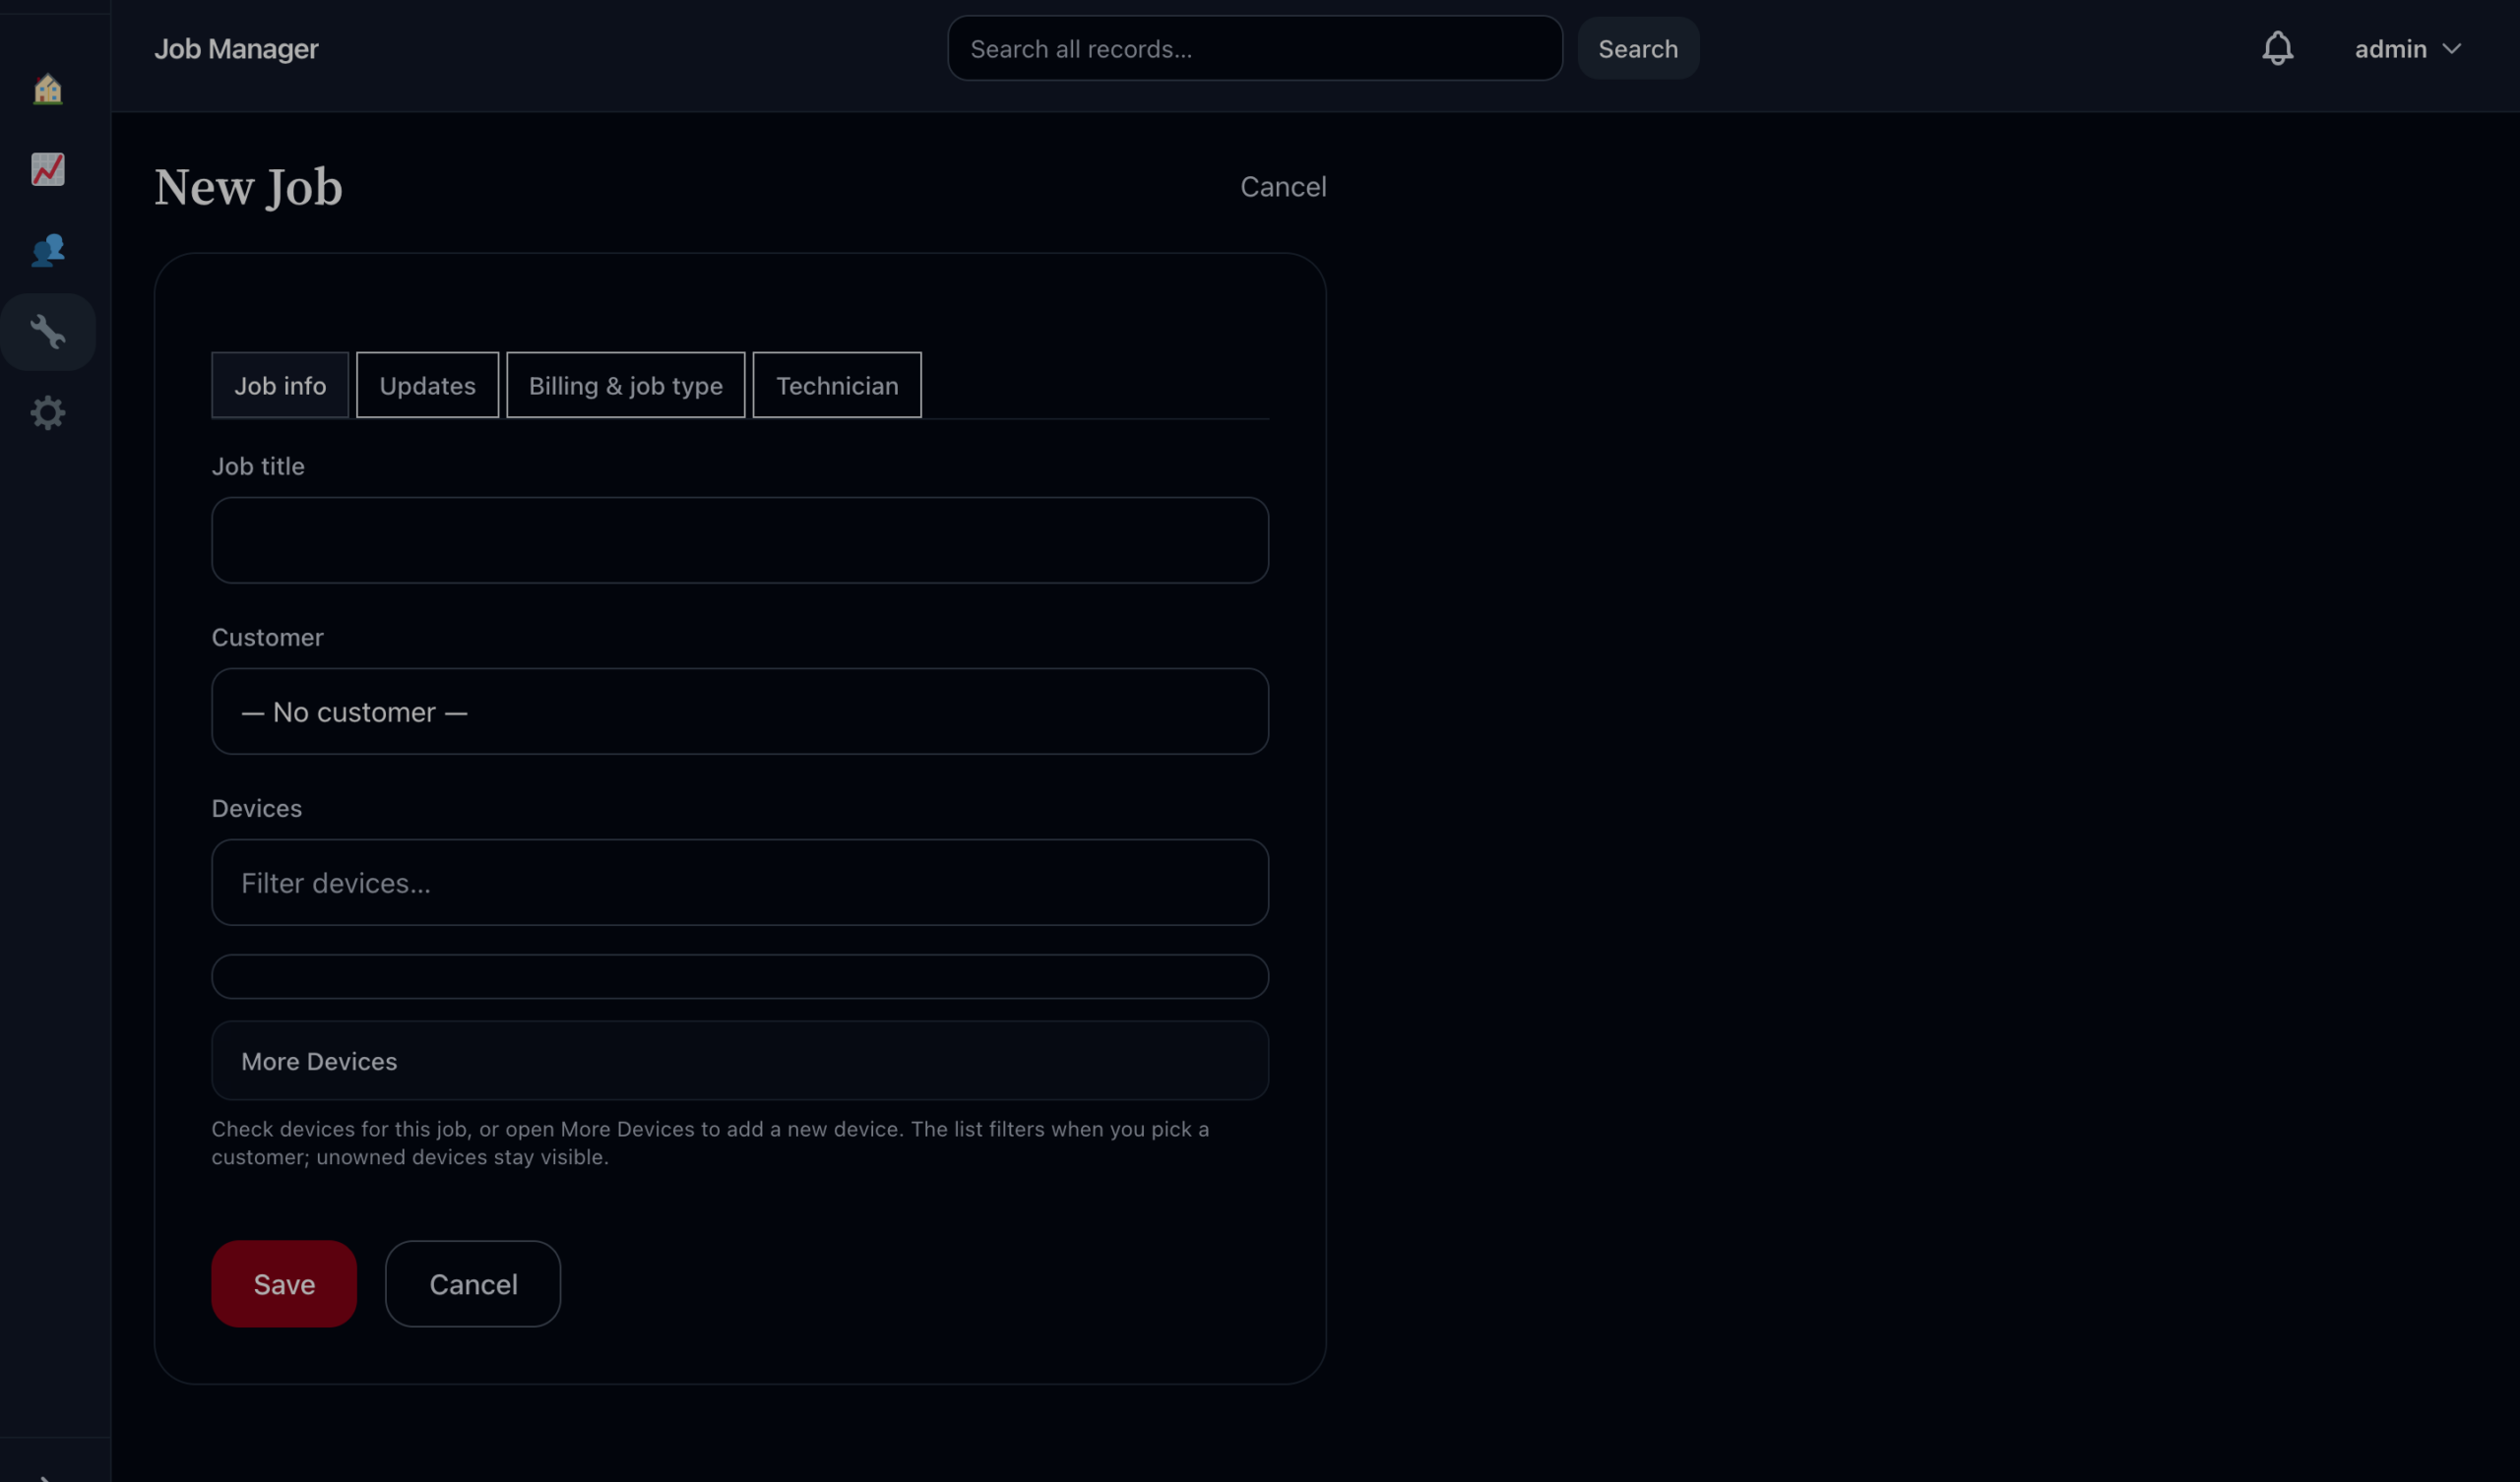Click the Cancel link near New Job heading
Screen dimensions: 2520x1482
coord(1283,187)
